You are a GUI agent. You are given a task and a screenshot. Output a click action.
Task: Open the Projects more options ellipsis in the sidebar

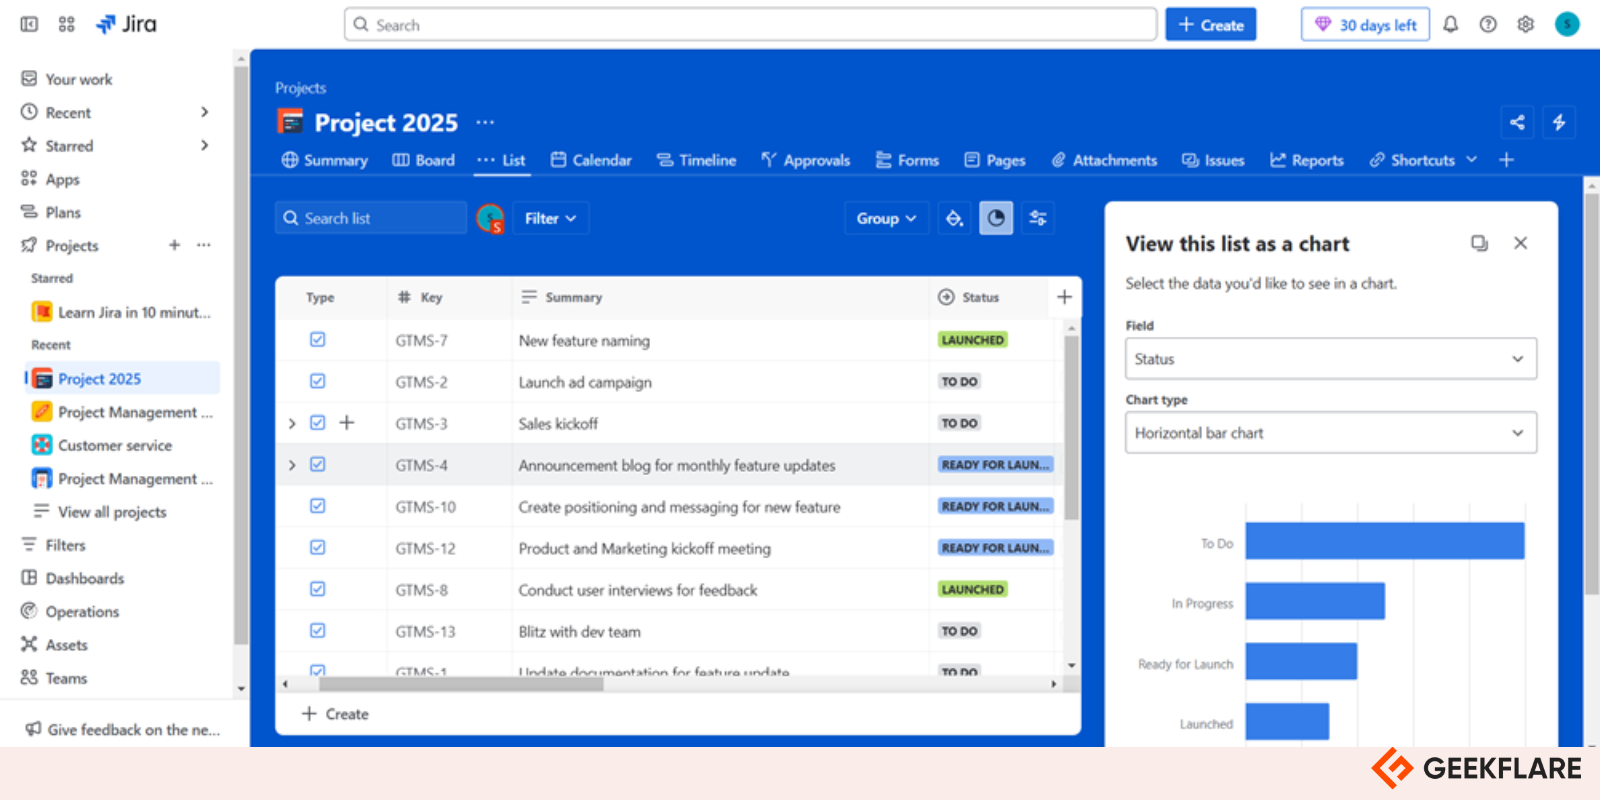[x=204, y=245]
